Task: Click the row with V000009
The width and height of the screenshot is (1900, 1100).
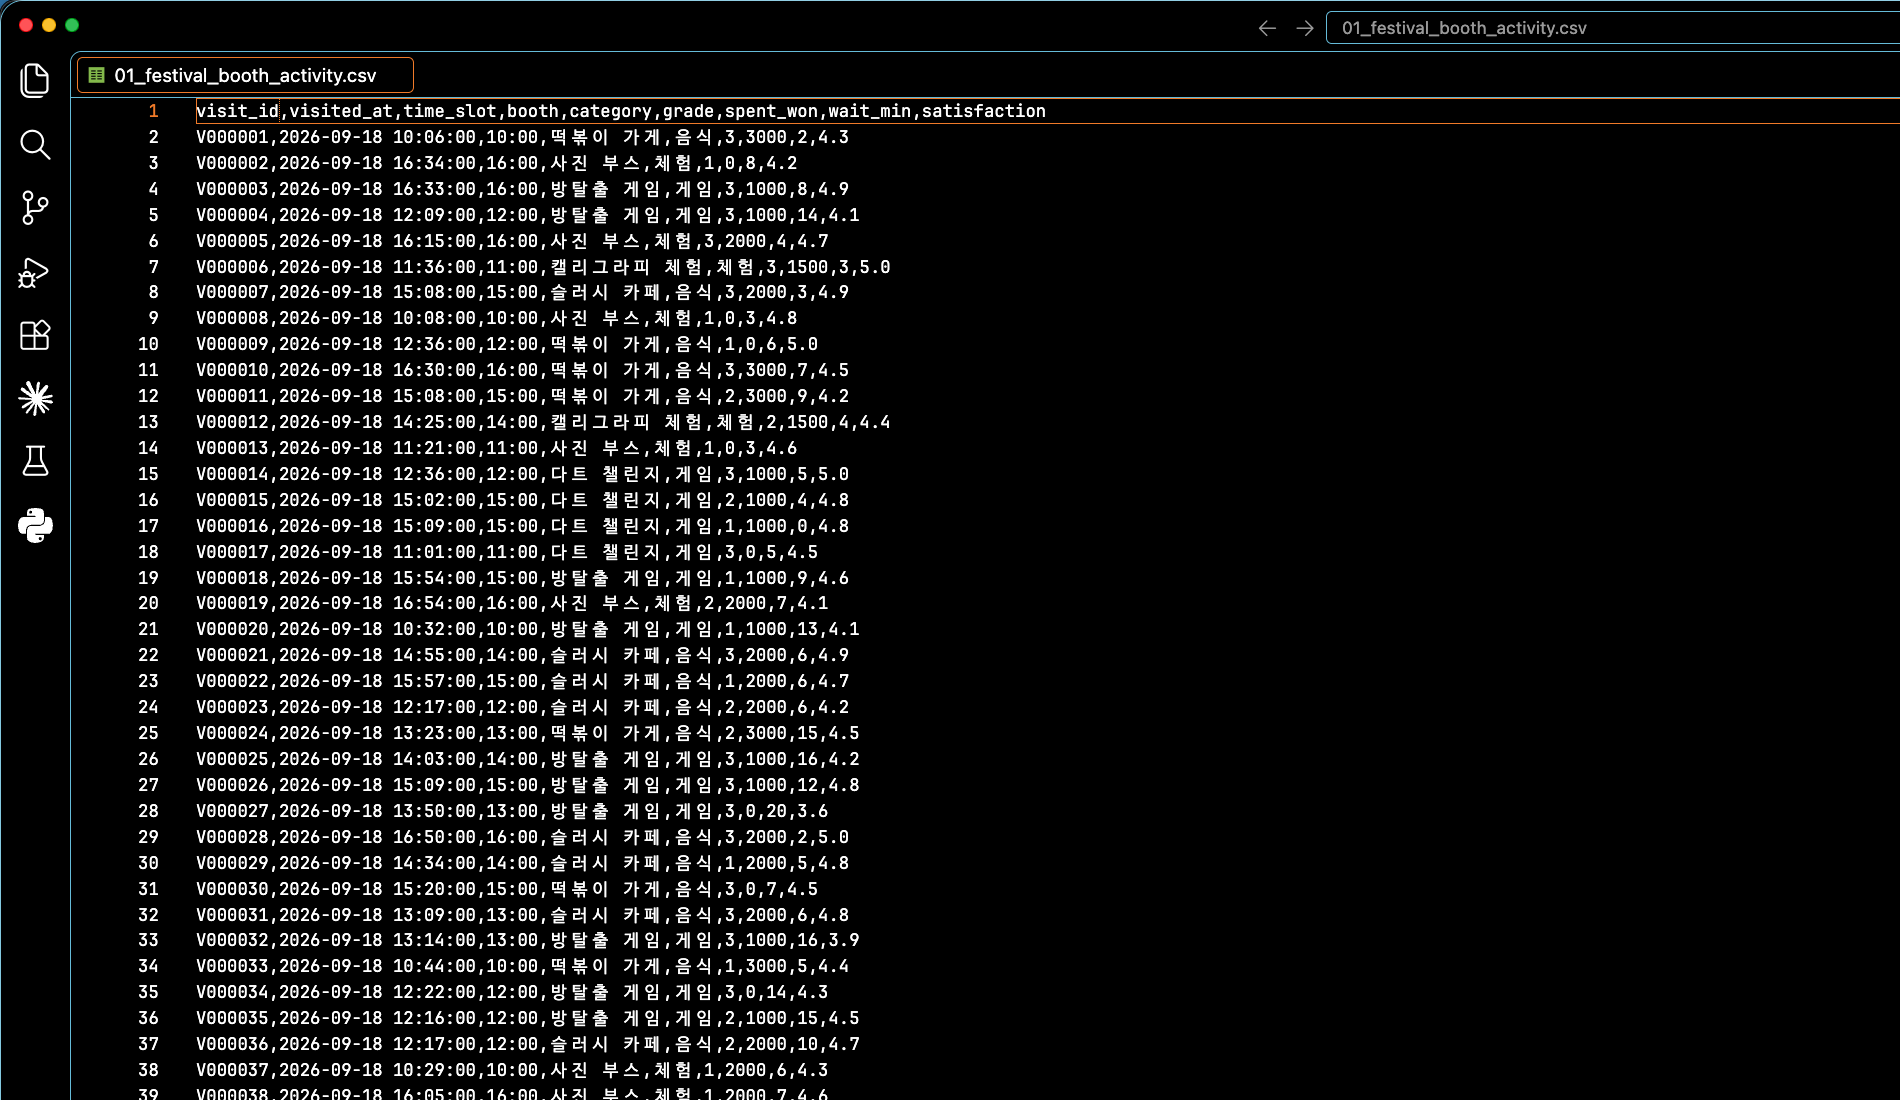Action: click(x=507, y=344)
